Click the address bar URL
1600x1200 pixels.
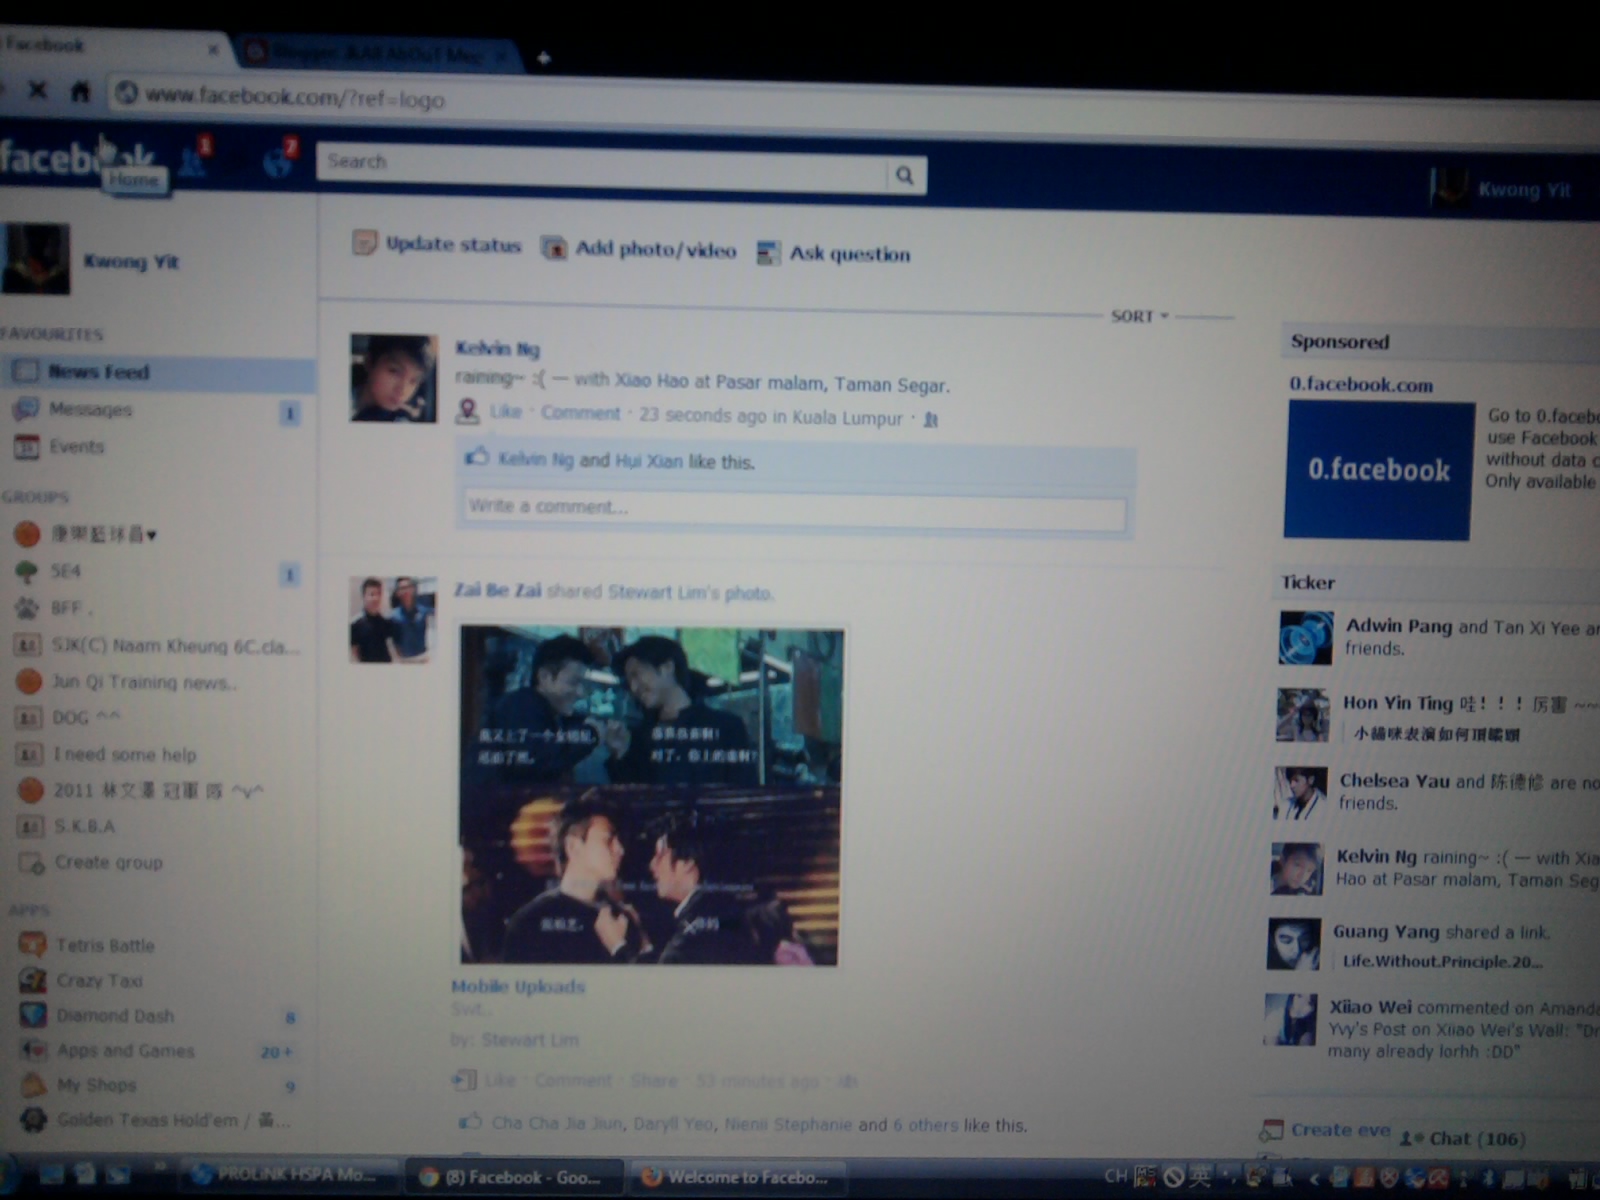point(295,98)
